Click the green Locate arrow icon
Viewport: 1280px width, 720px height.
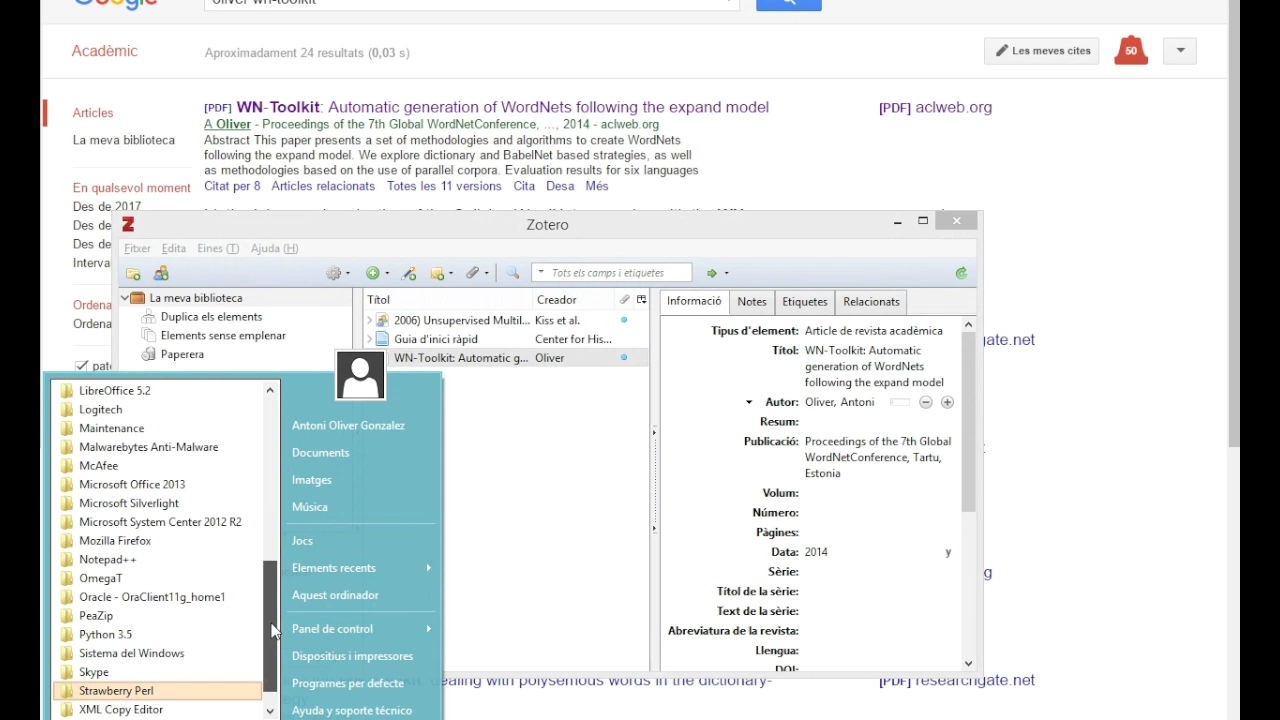(717, 273)
